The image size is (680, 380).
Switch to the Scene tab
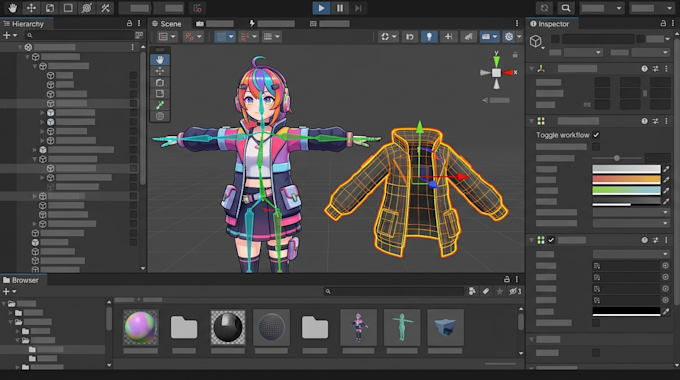click(167, 24)
